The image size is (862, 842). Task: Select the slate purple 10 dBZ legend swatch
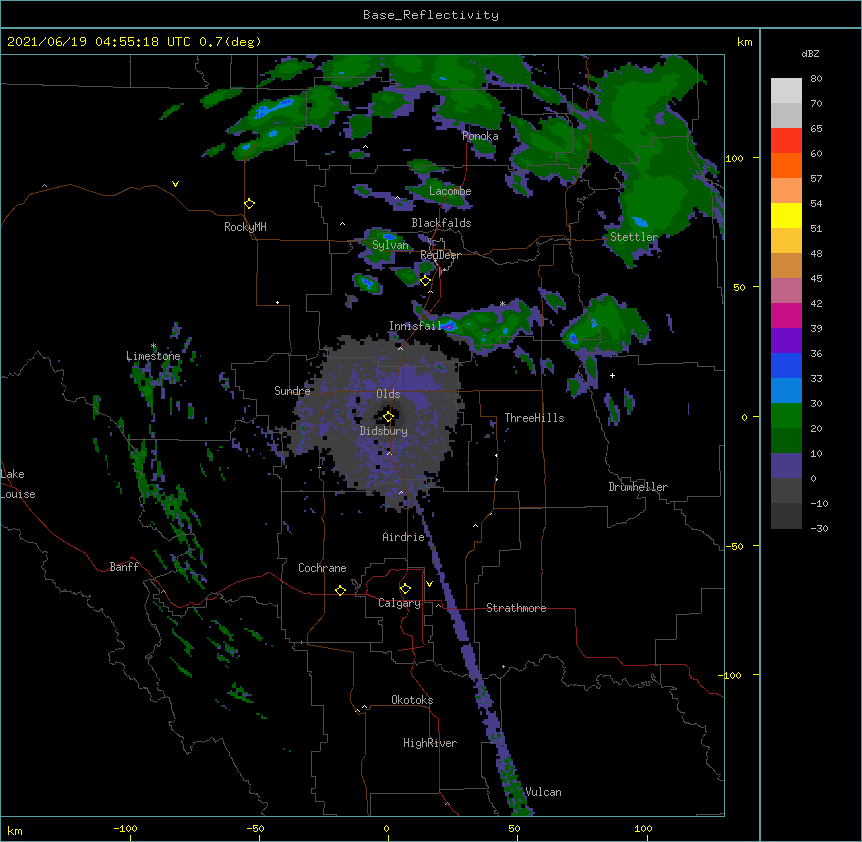click(x=786, y=466)
